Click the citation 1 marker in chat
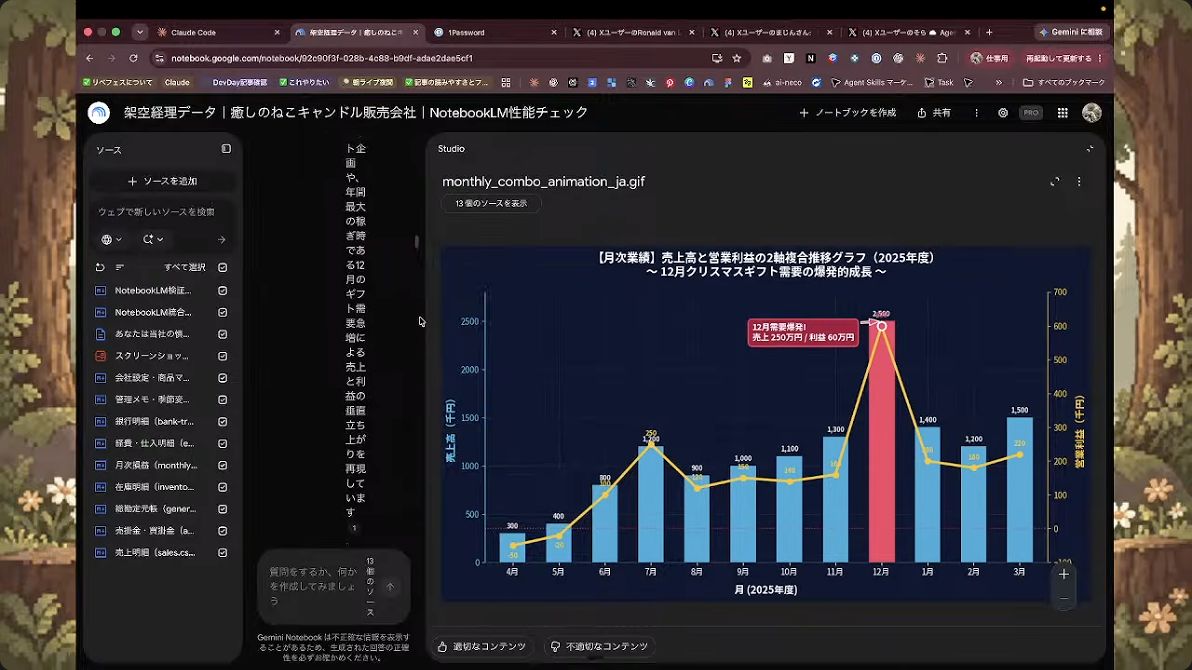Screen dimensions: 1192x670 click(354, 529)
